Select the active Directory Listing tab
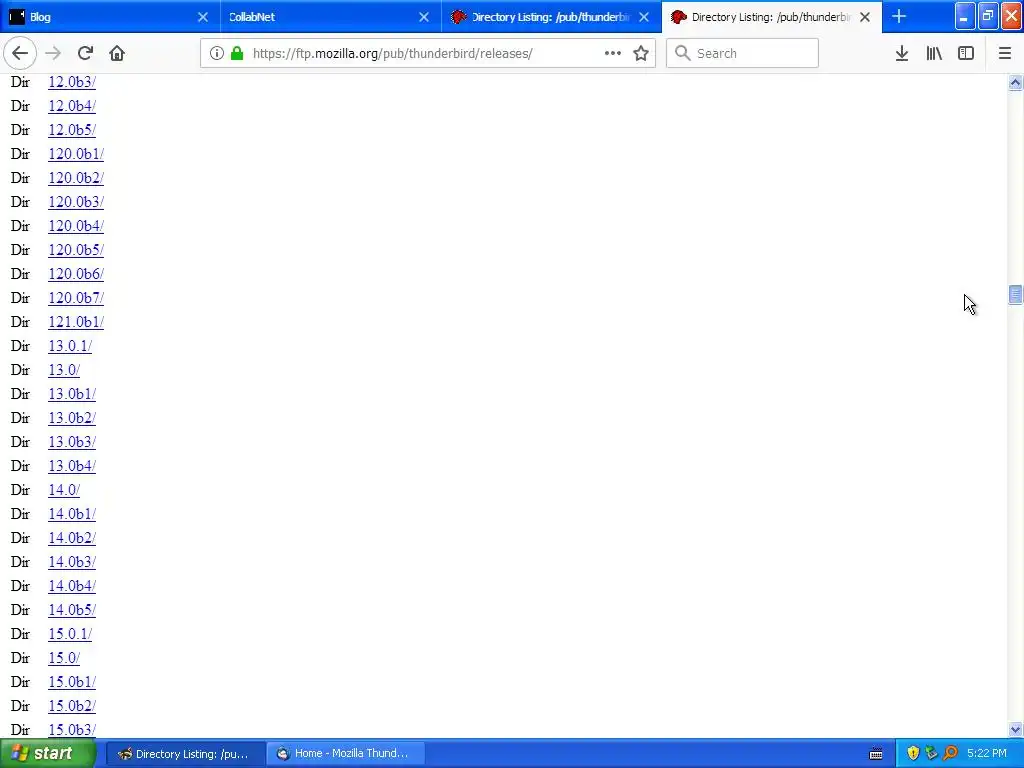This screenshot has width=1024, height=768. pyautogui.click(x=771, y=17)
